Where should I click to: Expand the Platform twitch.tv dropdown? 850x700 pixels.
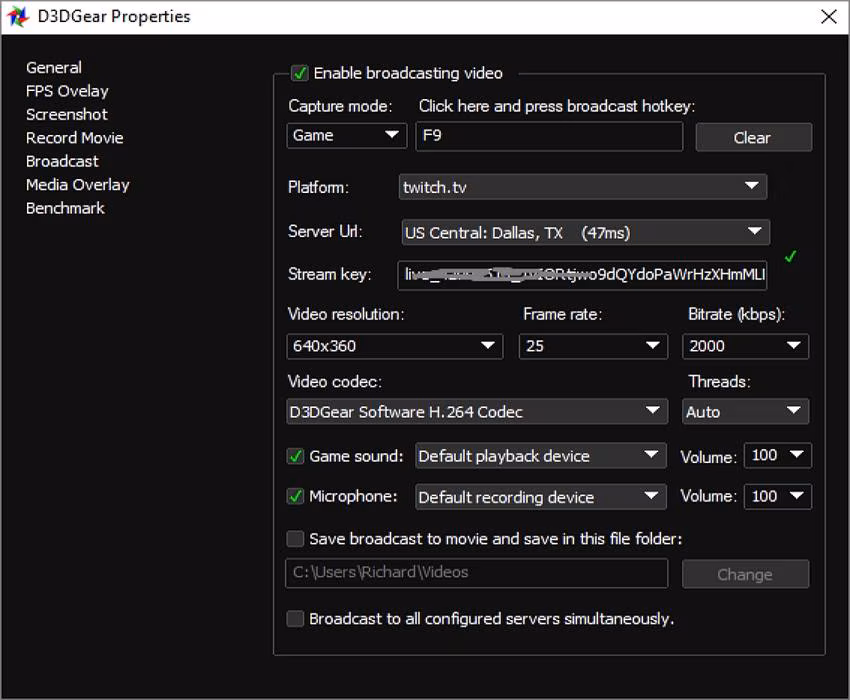point(583,187)
